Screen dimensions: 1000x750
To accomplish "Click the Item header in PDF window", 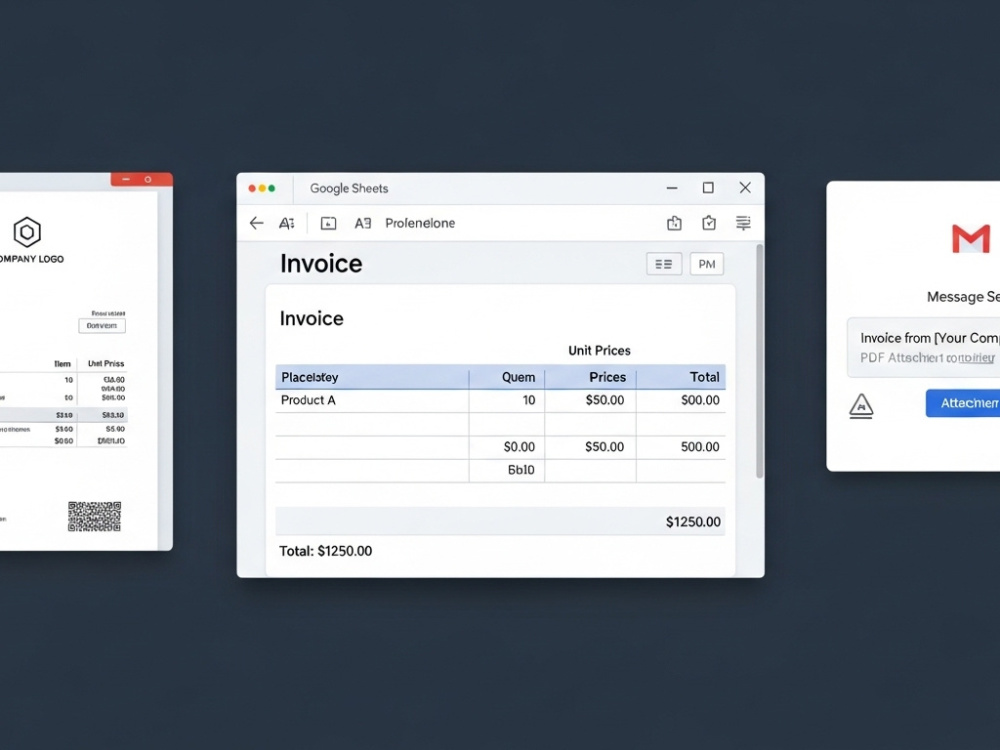I will pos(62,364).
